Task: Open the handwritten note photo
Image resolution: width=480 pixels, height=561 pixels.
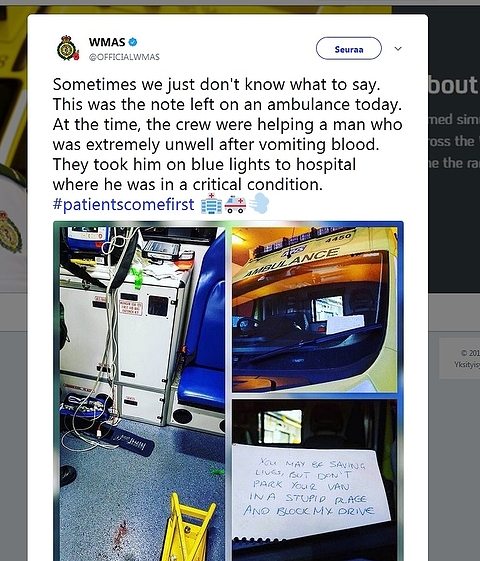Action: 314,480
